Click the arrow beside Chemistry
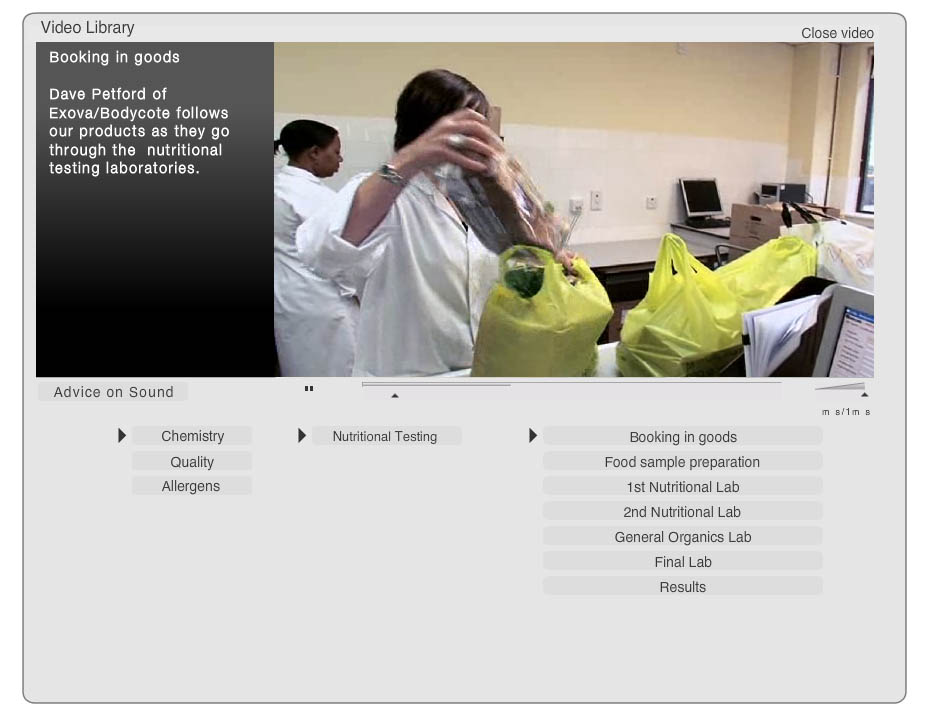The width and height of the screenshot is (927, 727). [122, 436]
